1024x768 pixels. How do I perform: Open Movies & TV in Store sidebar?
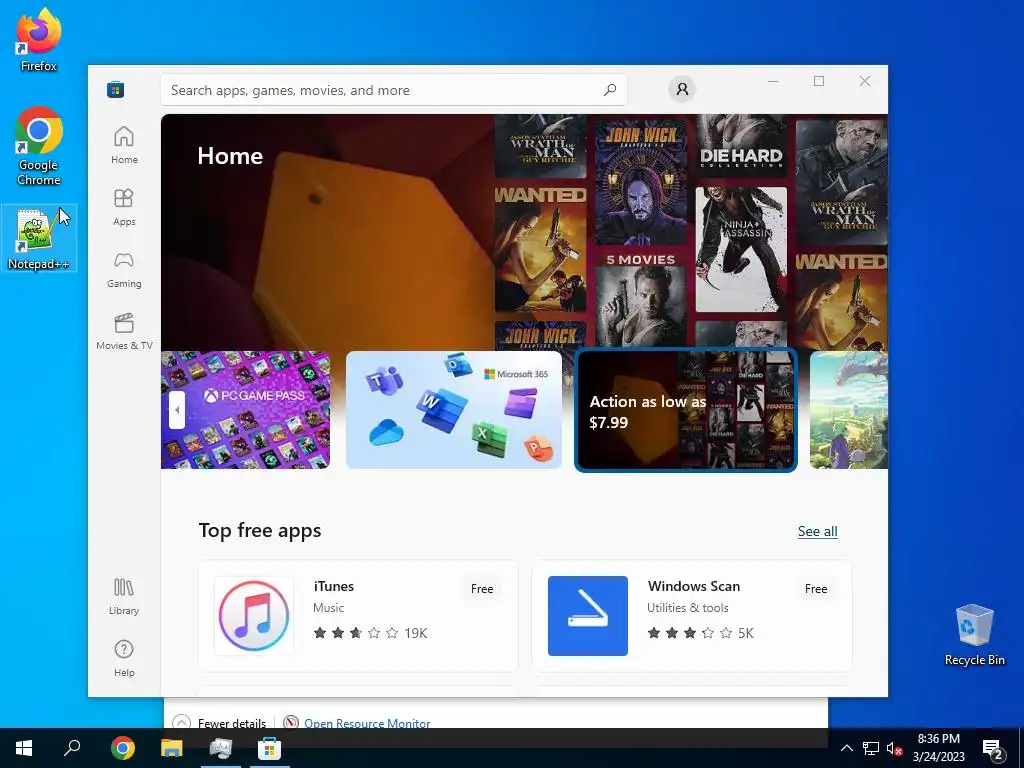124,331
